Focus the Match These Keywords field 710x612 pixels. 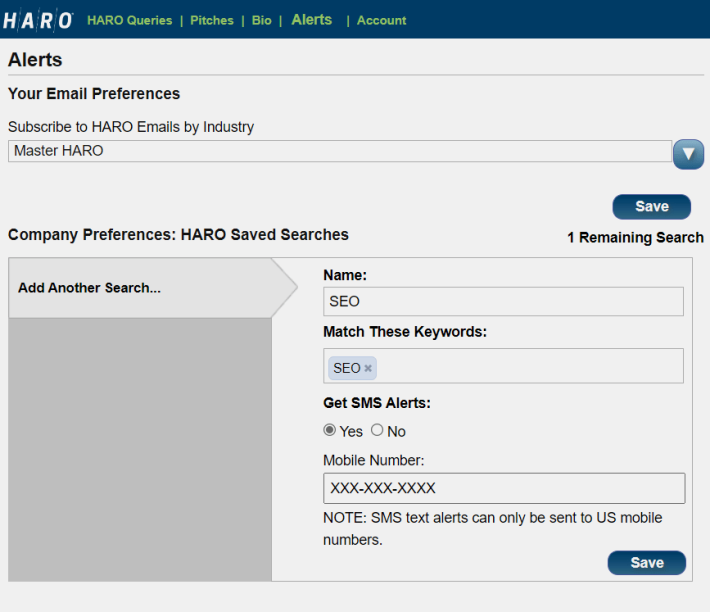[530, 366]
